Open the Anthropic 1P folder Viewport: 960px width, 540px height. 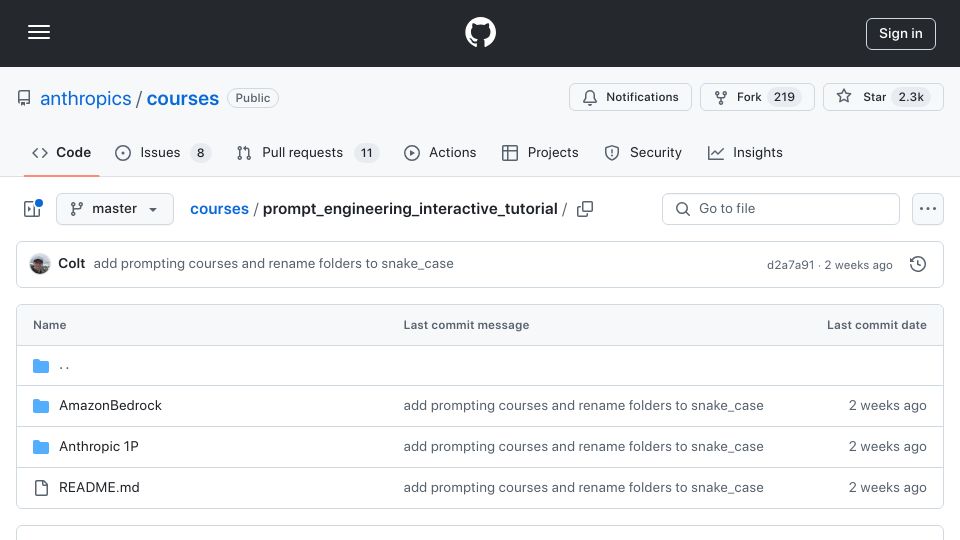[99, 446]
